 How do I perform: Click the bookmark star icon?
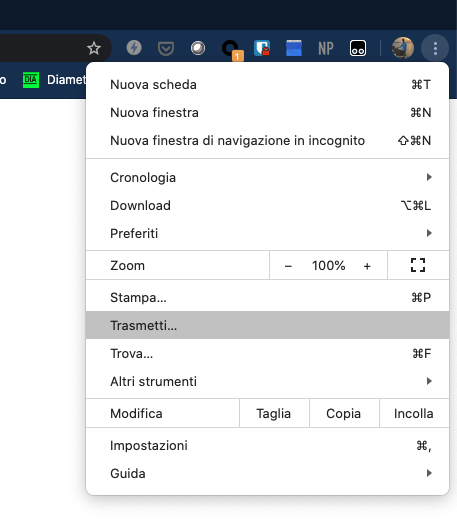[94, 48]
